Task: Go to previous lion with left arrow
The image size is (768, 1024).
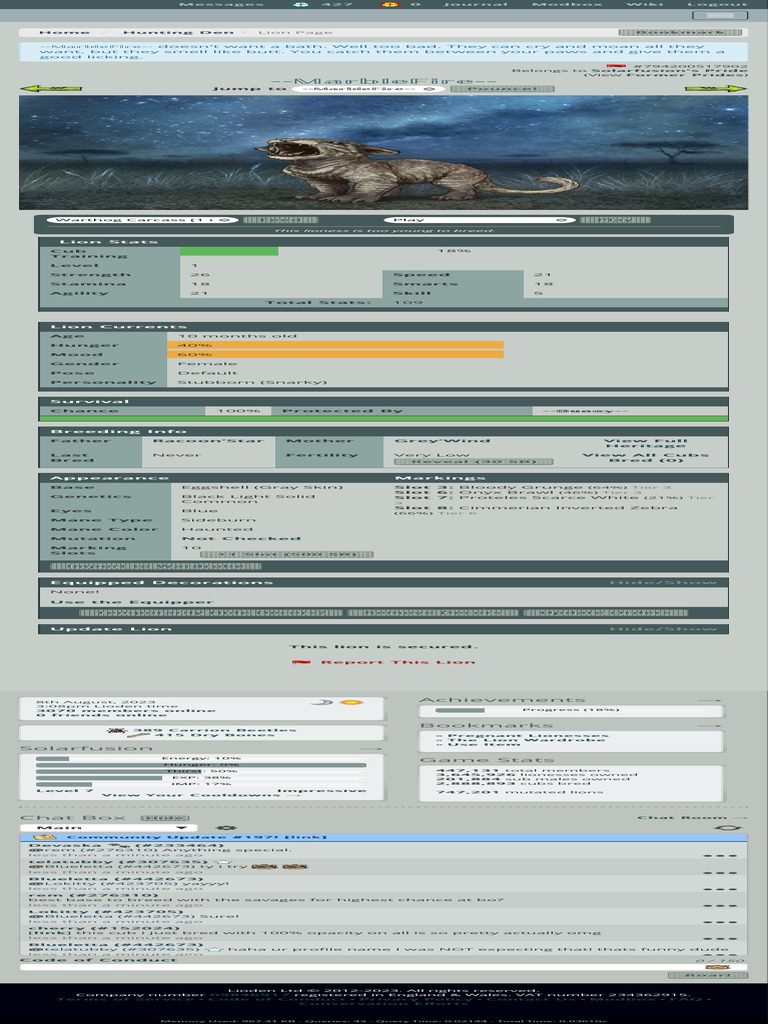Action: pos(38,89)
